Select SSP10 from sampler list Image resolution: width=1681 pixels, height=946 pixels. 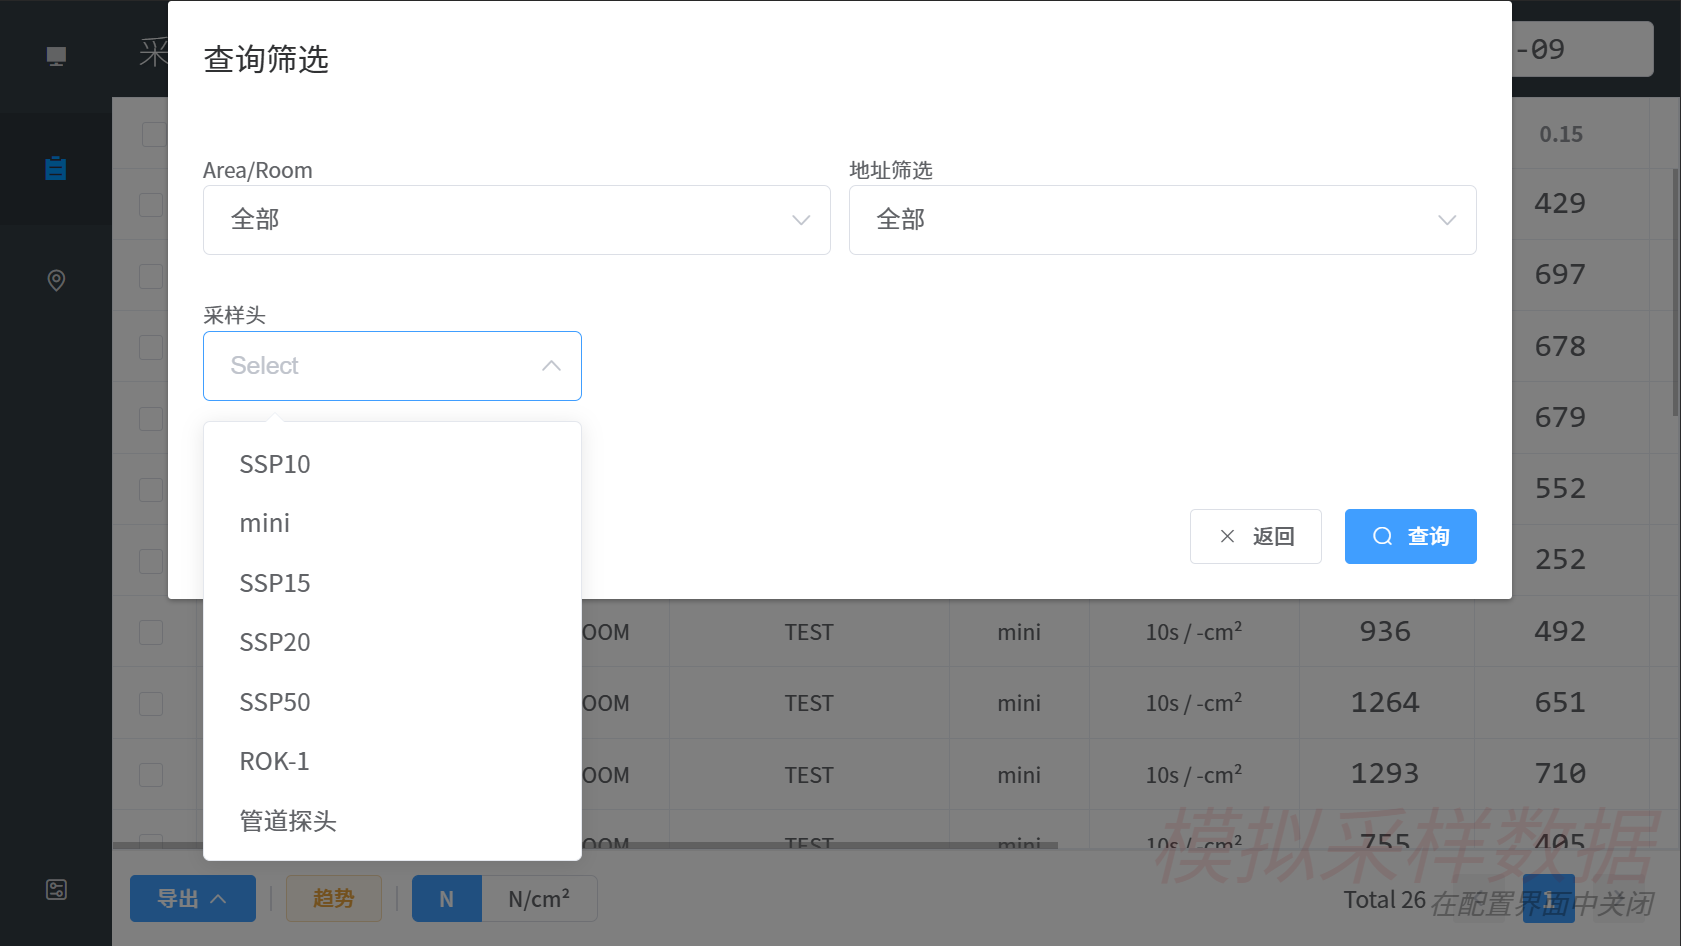(275, 464)
